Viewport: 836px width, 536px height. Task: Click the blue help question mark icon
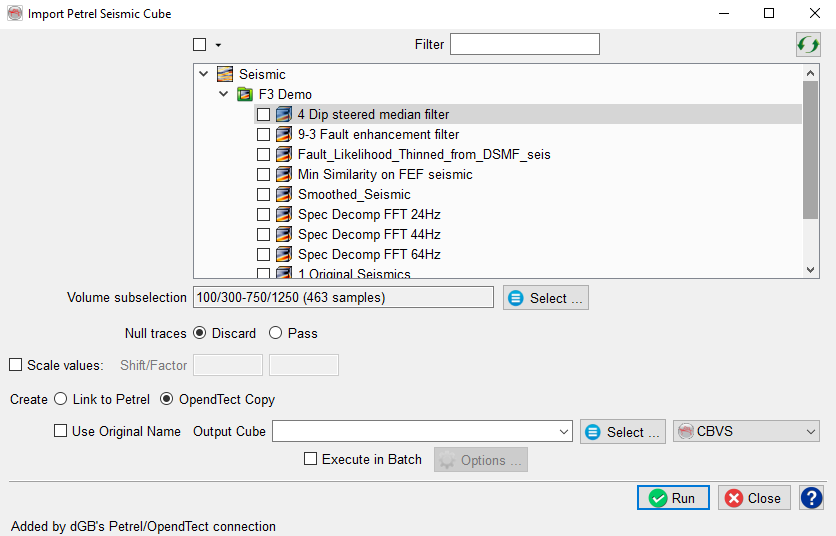[x=811, y=498]
